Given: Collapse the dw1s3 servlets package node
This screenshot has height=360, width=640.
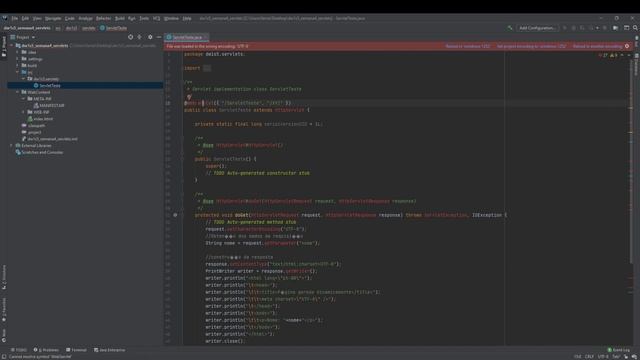Looking at the screenshot, I should pos(23,79).
